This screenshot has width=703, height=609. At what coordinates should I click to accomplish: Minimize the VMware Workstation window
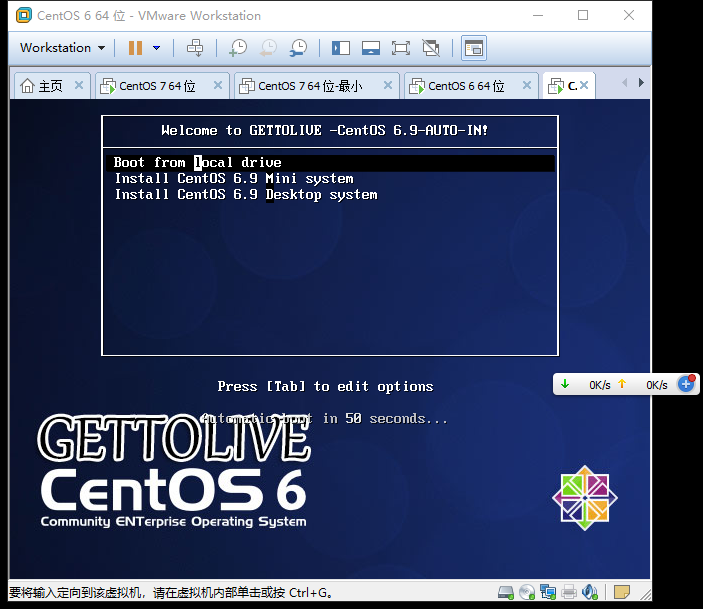(x=538, y=15)
